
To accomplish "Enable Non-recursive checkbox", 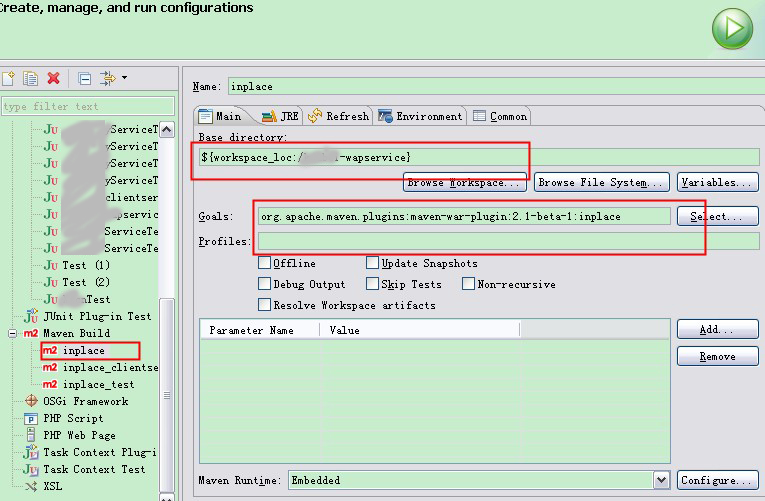I will coord(468,284).
